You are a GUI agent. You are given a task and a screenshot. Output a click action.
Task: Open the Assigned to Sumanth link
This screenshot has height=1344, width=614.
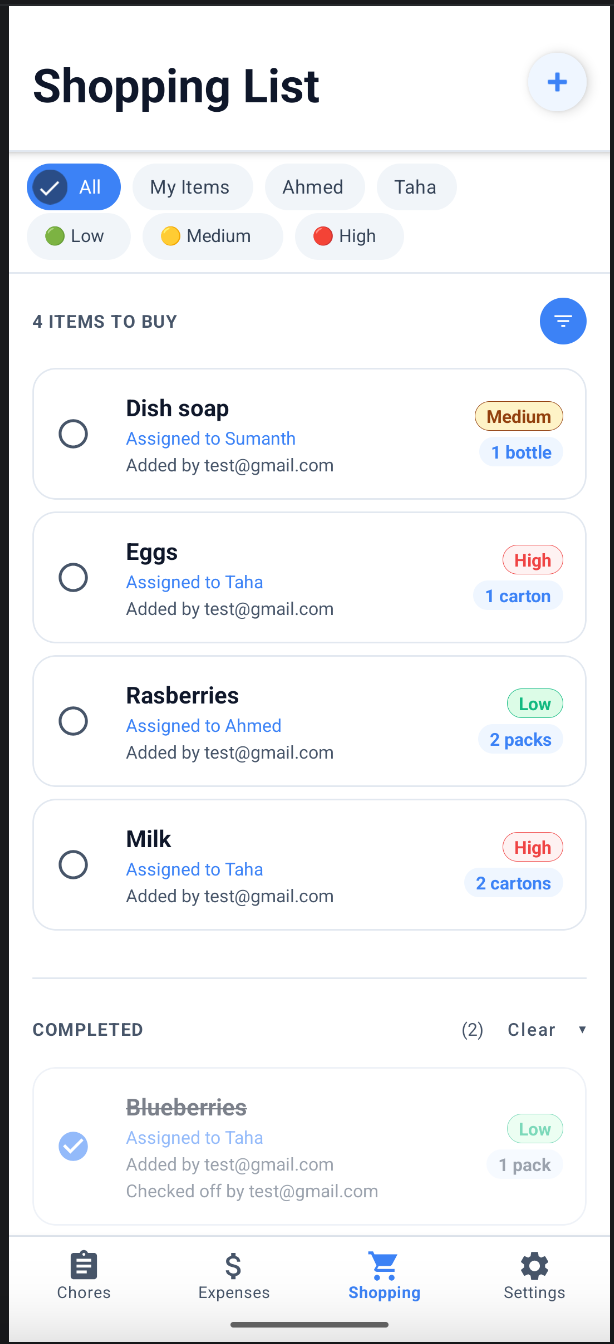(210, 439)
